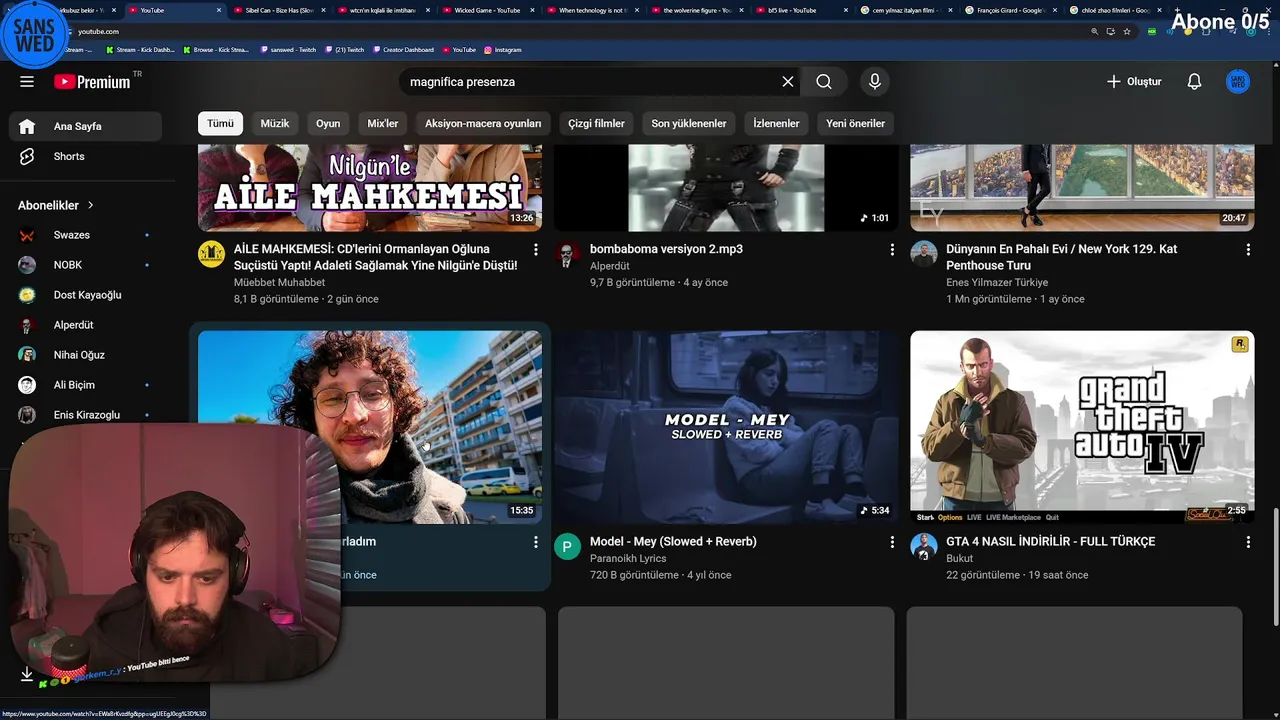Open the Swazes subscription channel
Viewport: 1280px width, 720px height.
click(85, 235)
